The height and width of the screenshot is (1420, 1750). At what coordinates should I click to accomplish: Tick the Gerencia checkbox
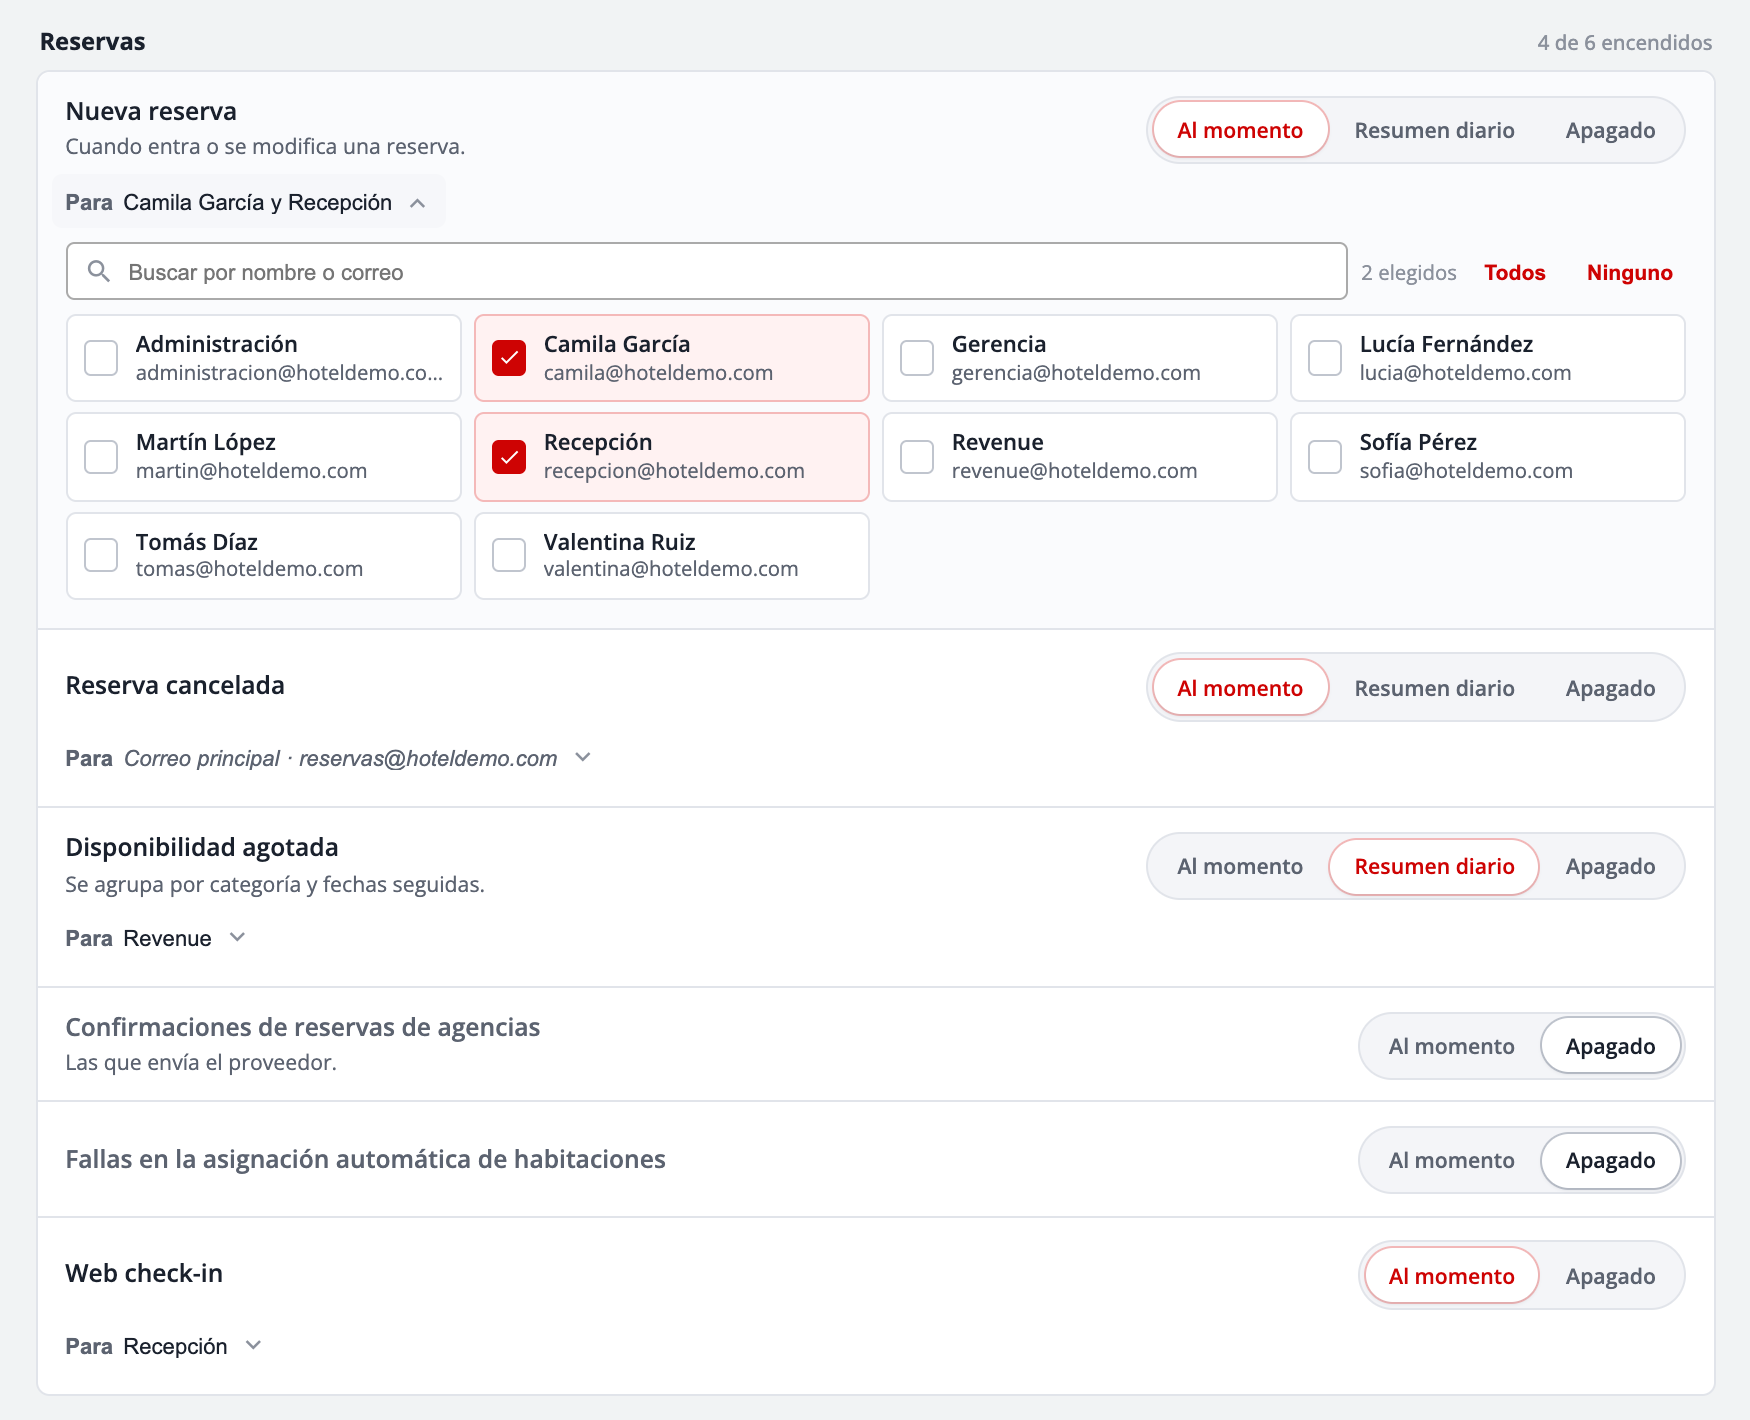(x=917, y=358)
